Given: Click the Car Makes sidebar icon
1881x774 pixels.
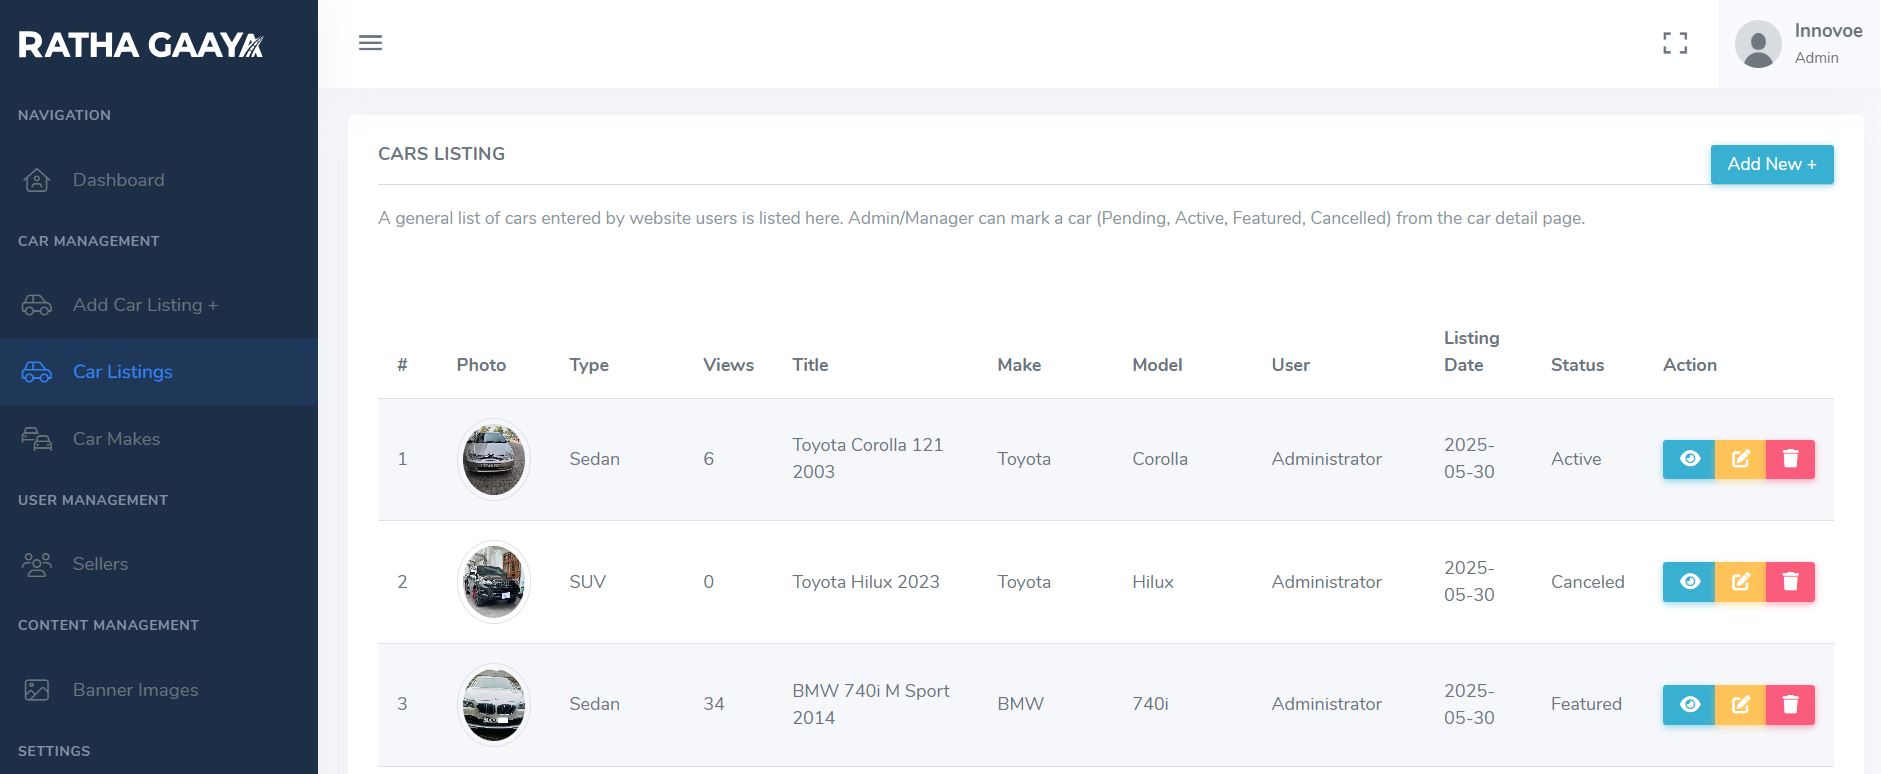Looking at the screenshot, I should click(37, 439).
